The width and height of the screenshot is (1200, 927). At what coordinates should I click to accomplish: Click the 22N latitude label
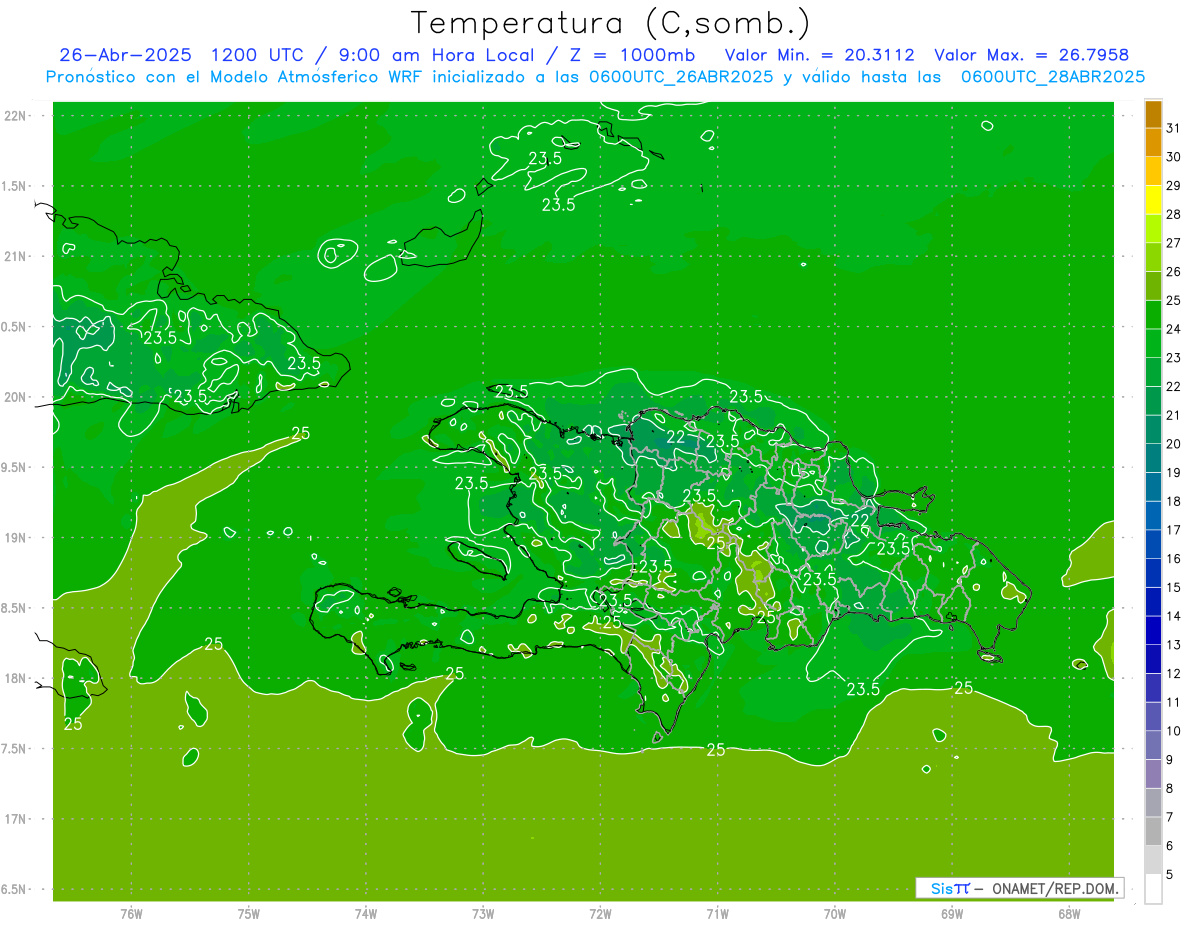(14, 115)
